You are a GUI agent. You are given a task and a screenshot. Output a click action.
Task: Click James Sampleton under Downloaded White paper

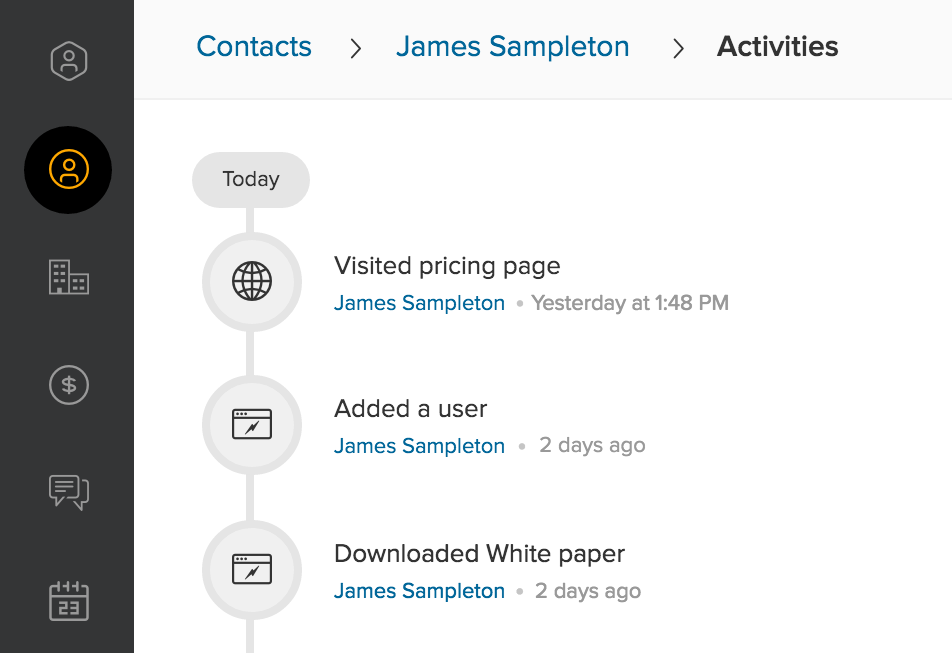(419, 591)
